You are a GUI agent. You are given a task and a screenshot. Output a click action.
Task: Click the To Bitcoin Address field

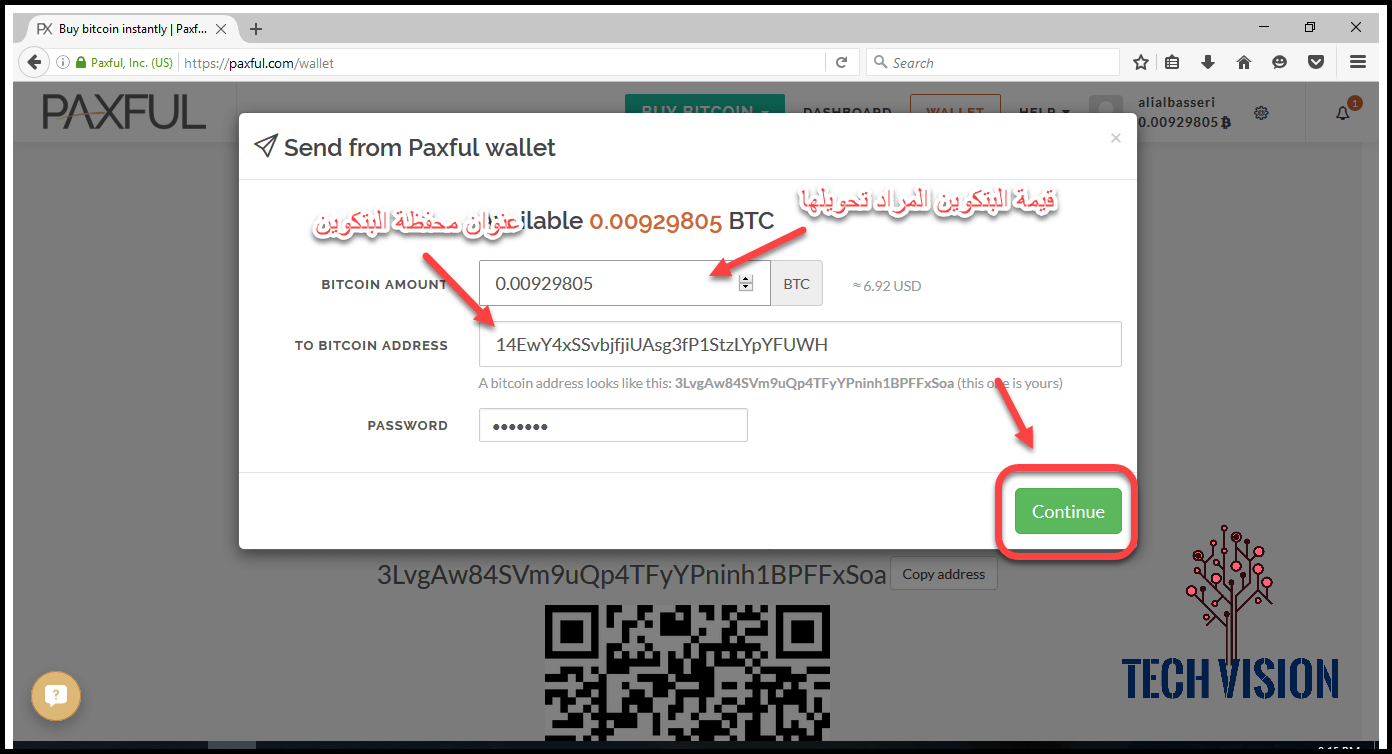pos(800,344)
